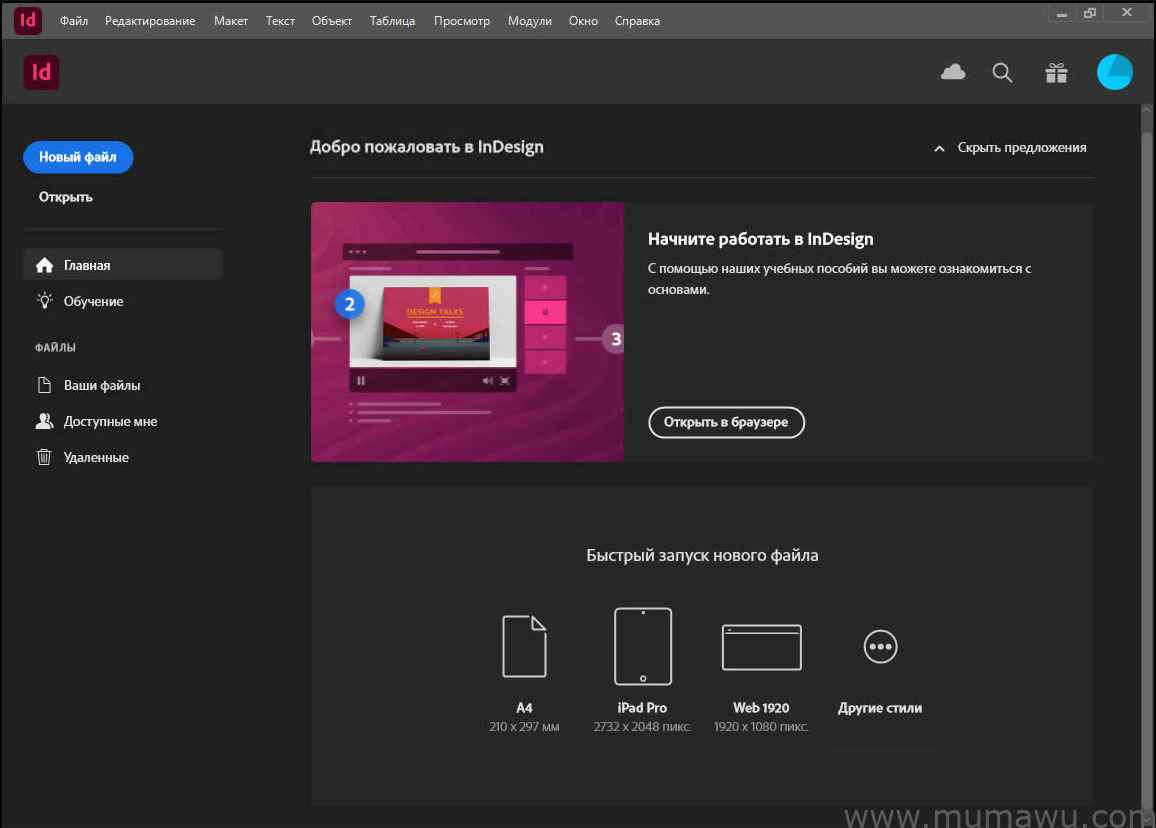Screen dimensions: 1156x828
Task: Click the Creative Cloud storage cloud icon
Action: (x=952, y=72)
